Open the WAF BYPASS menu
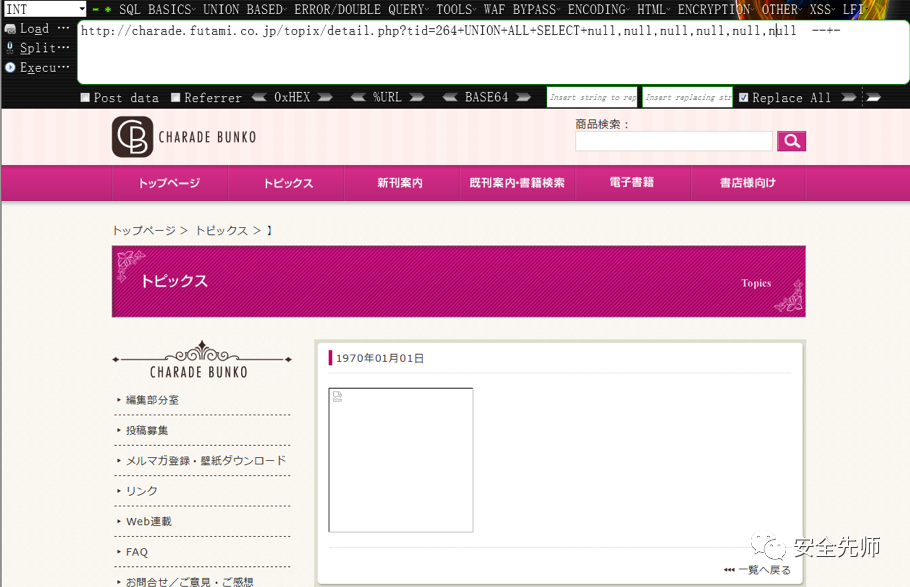 (x=522, y=10)
